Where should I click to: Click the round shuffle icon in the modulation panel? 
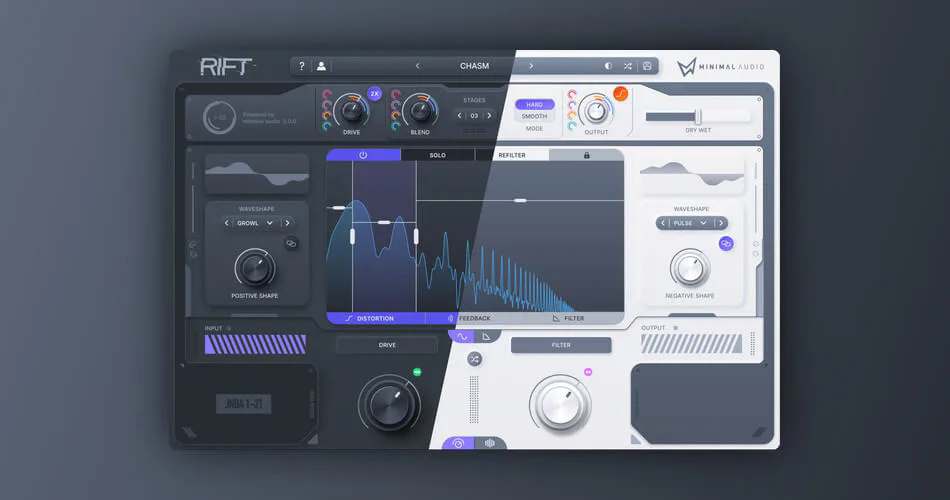(474, 359)
